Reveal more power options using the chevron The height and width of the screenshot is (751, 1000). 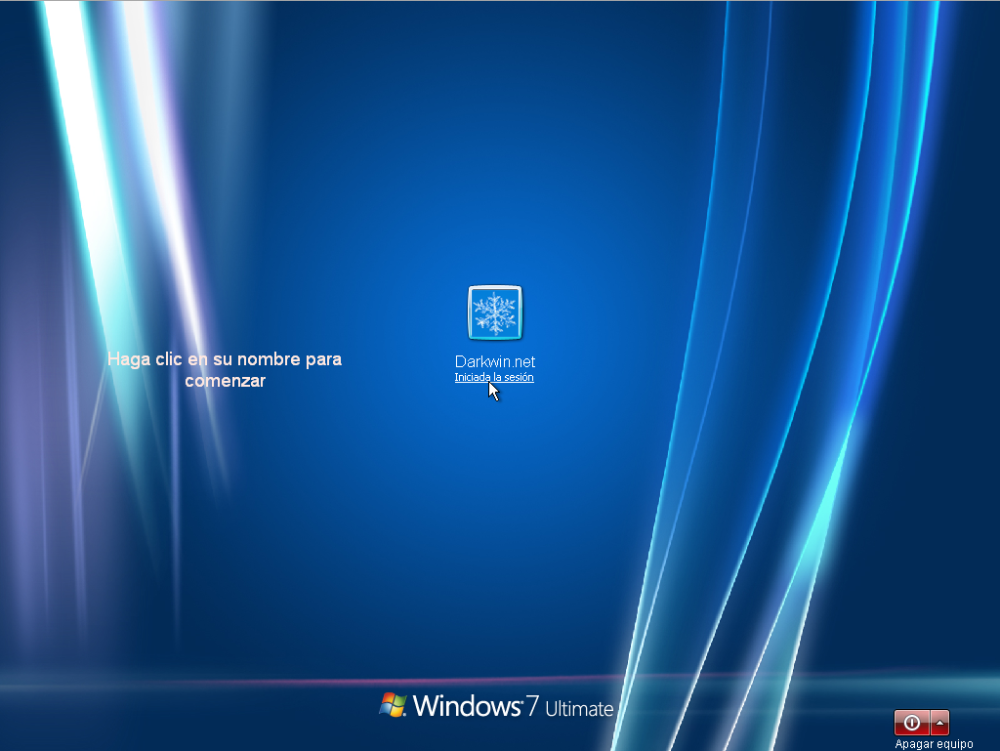pyautogui.click(x=940, y=722)
